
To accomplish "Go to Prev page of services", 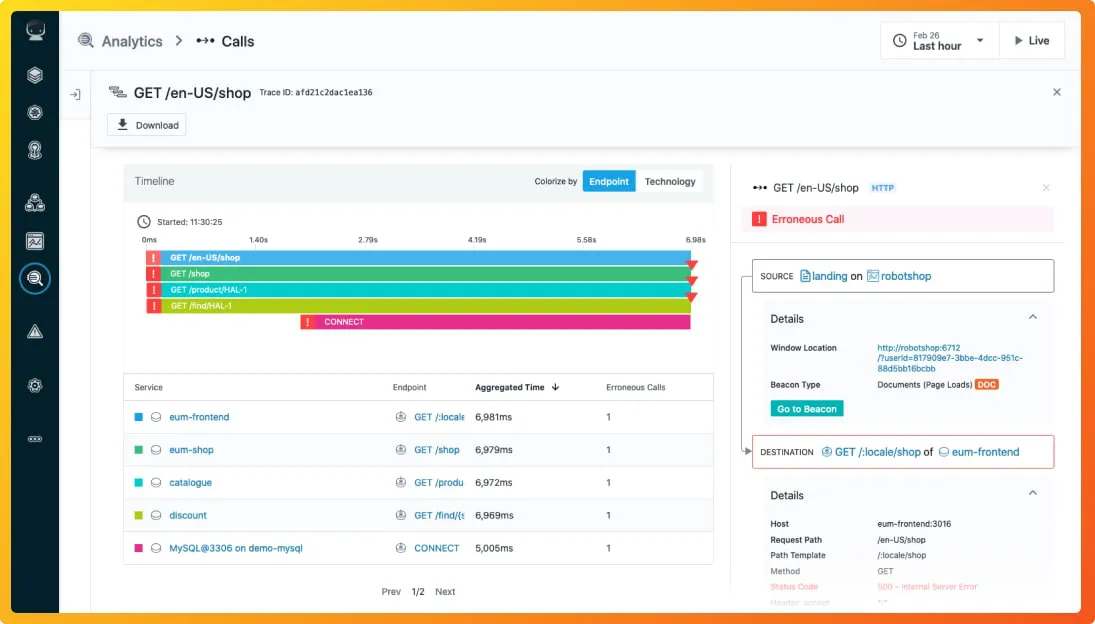I will pos(391,591).
